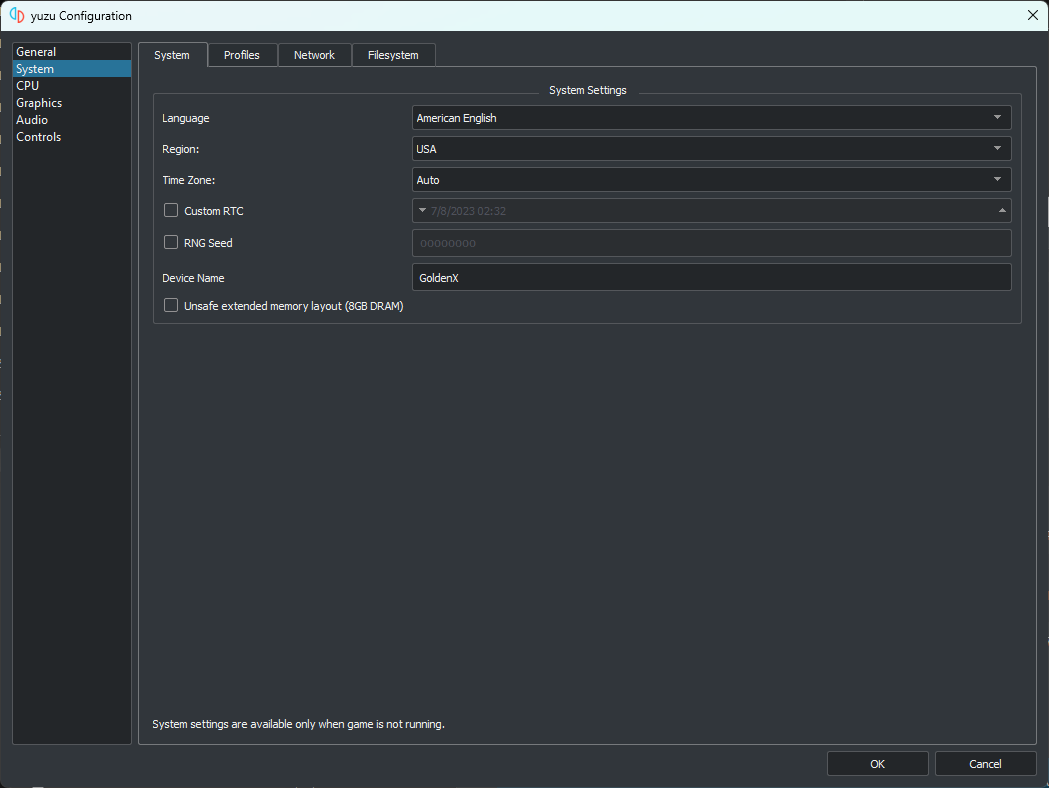1049x788 pixels.
Task: Click the Cancel button
Action: coord(985,764)
